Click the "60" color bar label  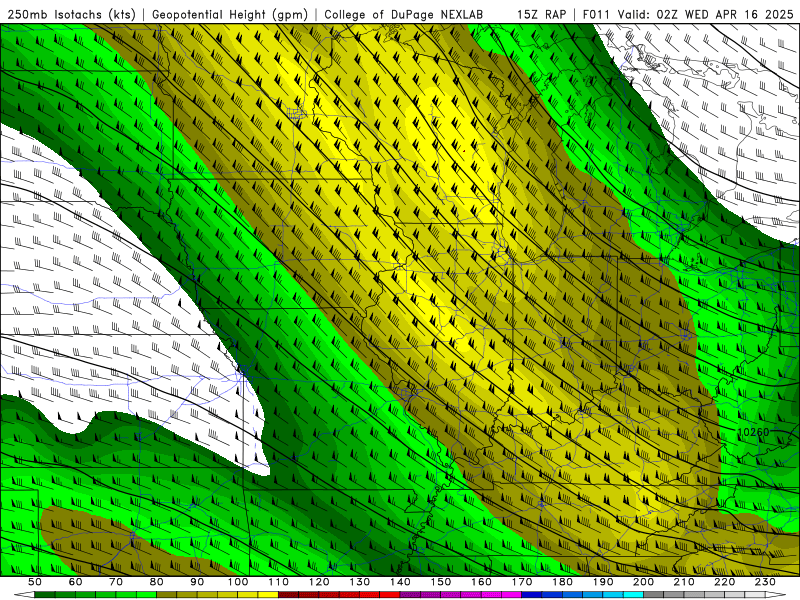[76, 582]
